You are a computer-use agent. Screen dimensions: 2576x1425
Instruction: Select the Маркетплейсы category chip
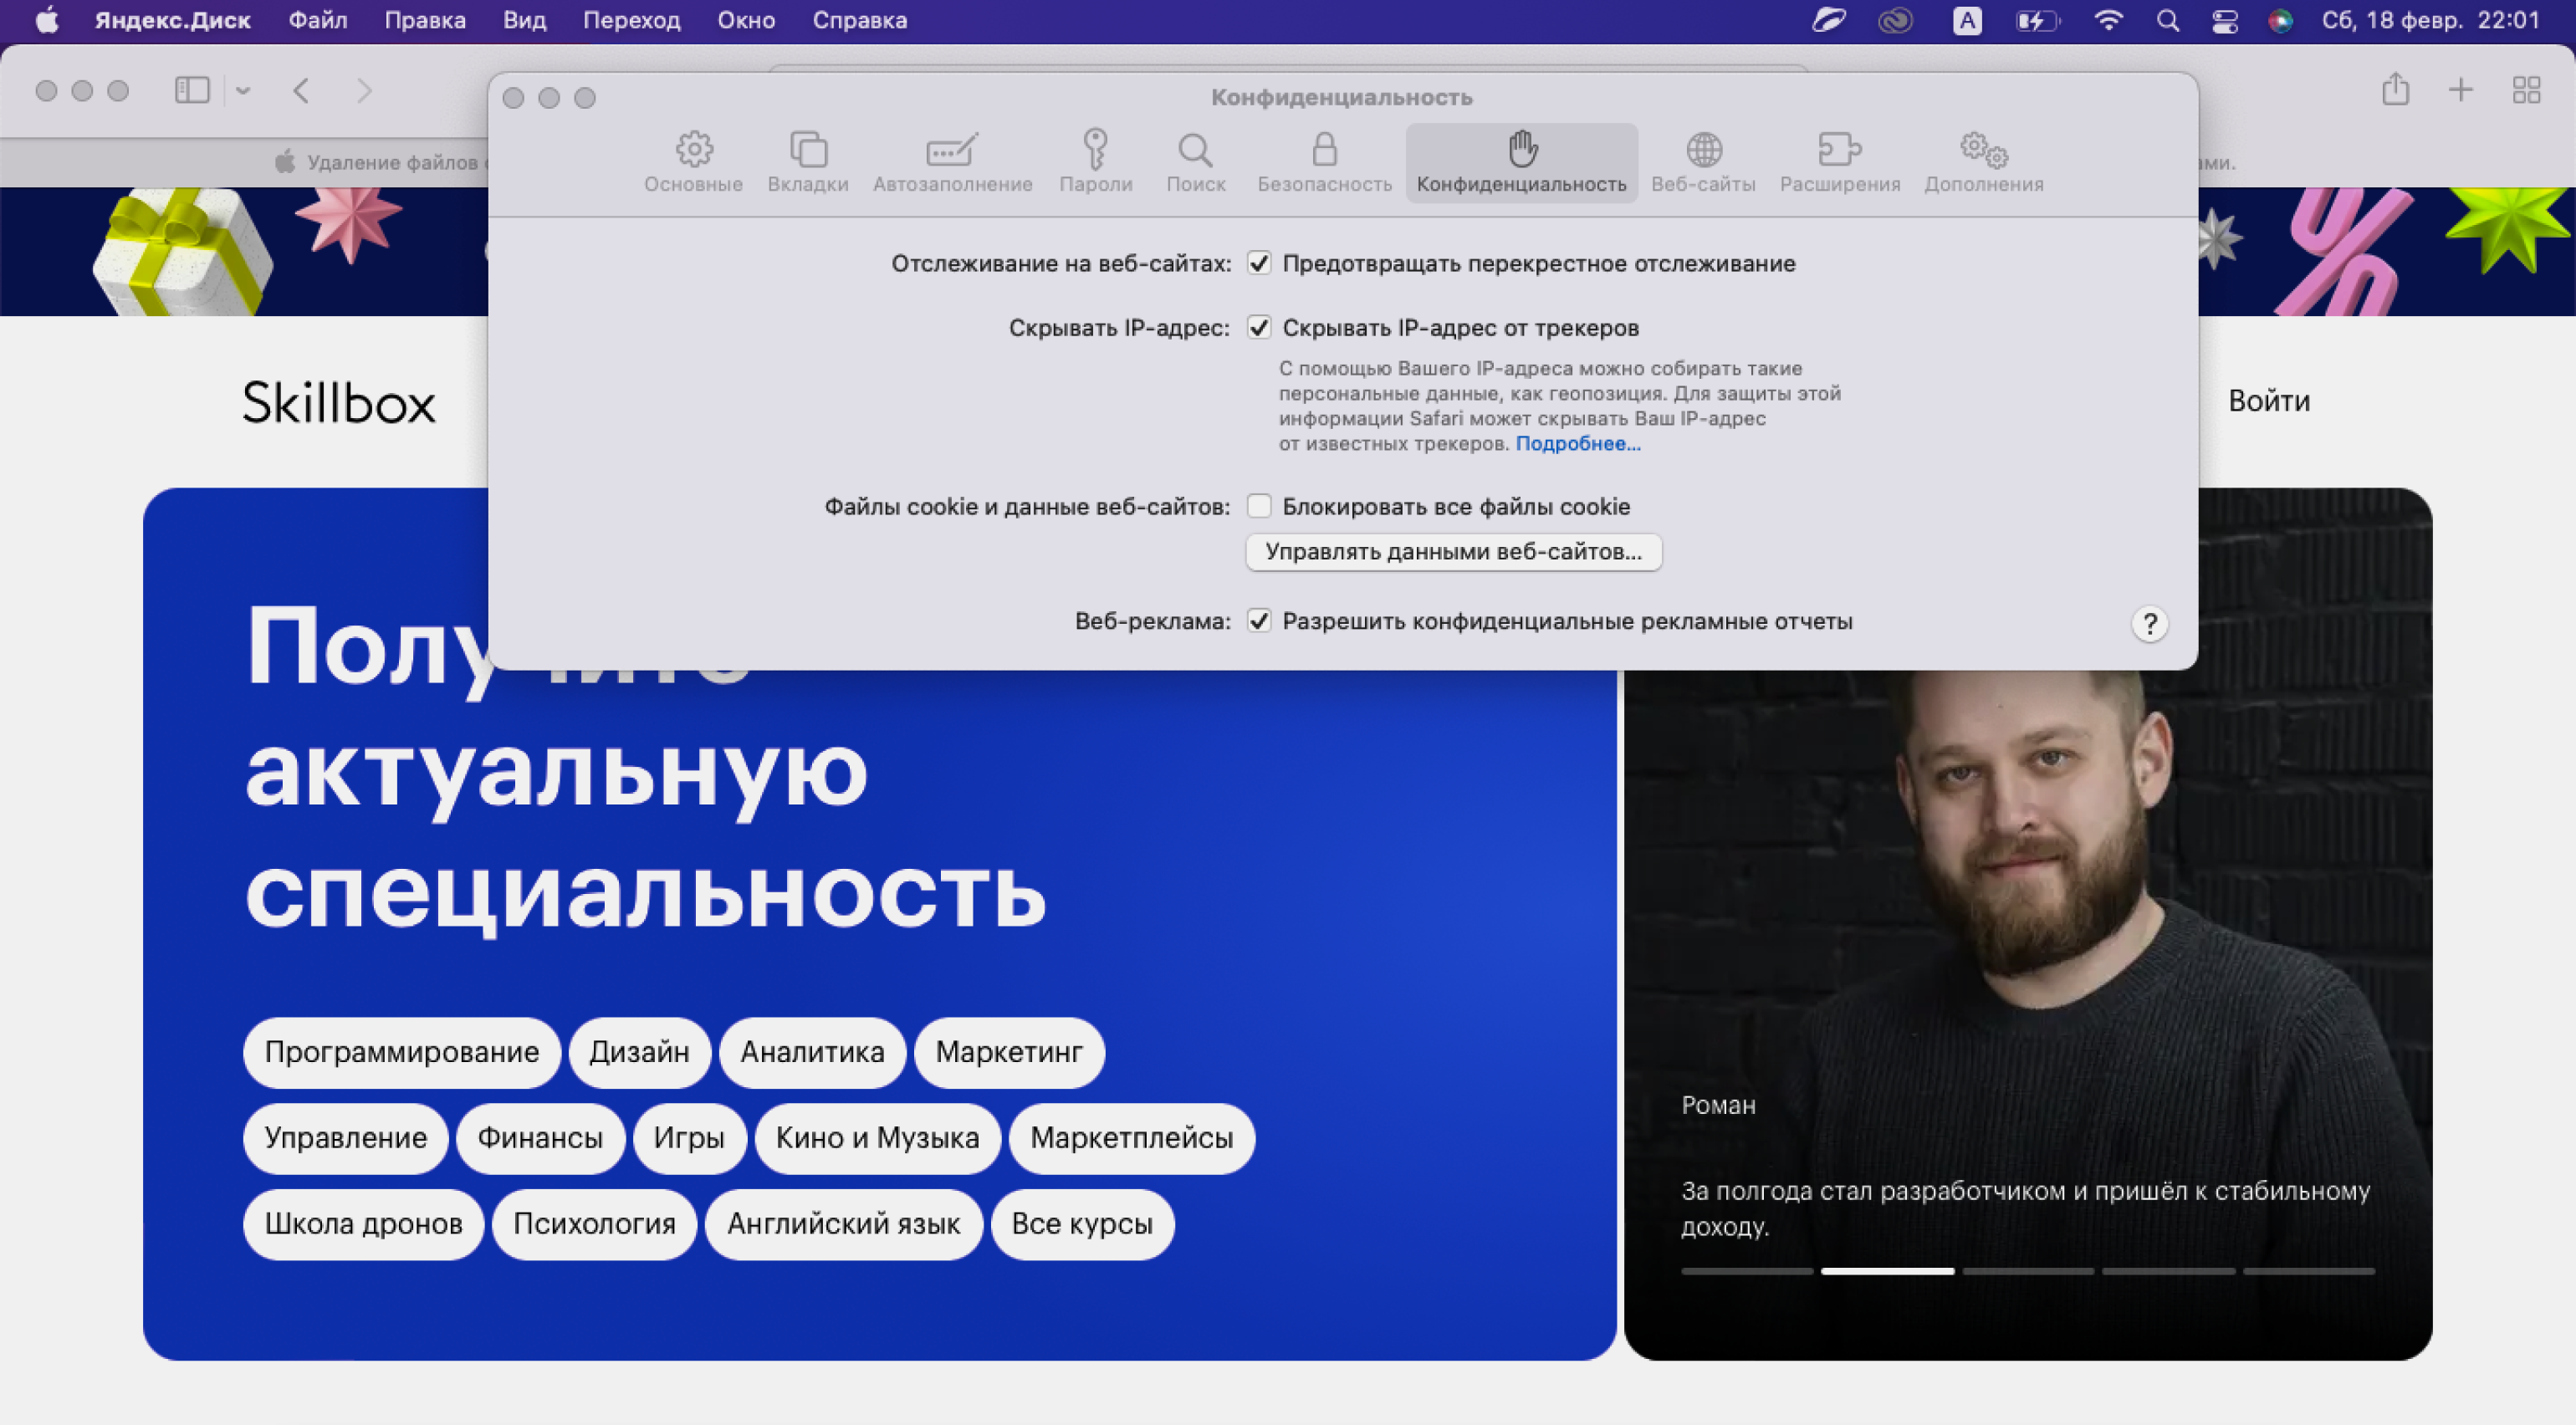(x=1132, y=1138)
